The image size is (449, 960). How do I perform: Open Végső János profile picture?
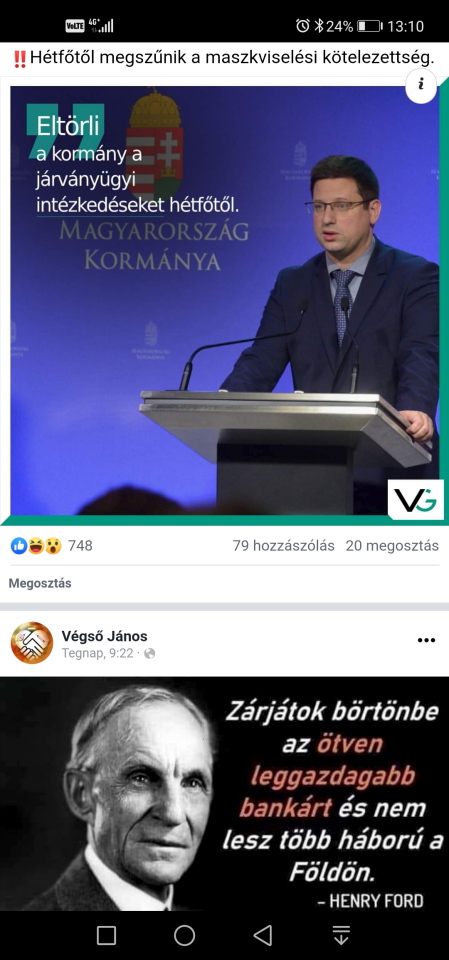[x=32, y=643]
